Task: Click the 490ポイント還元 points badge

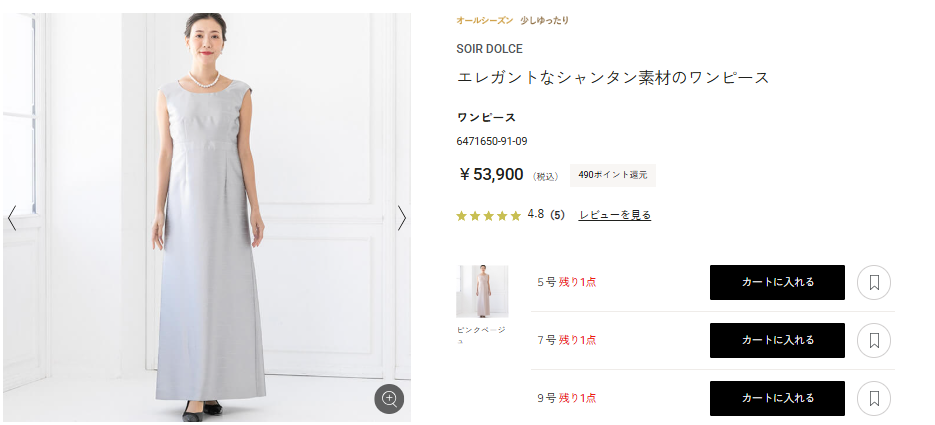Action: 612,175
